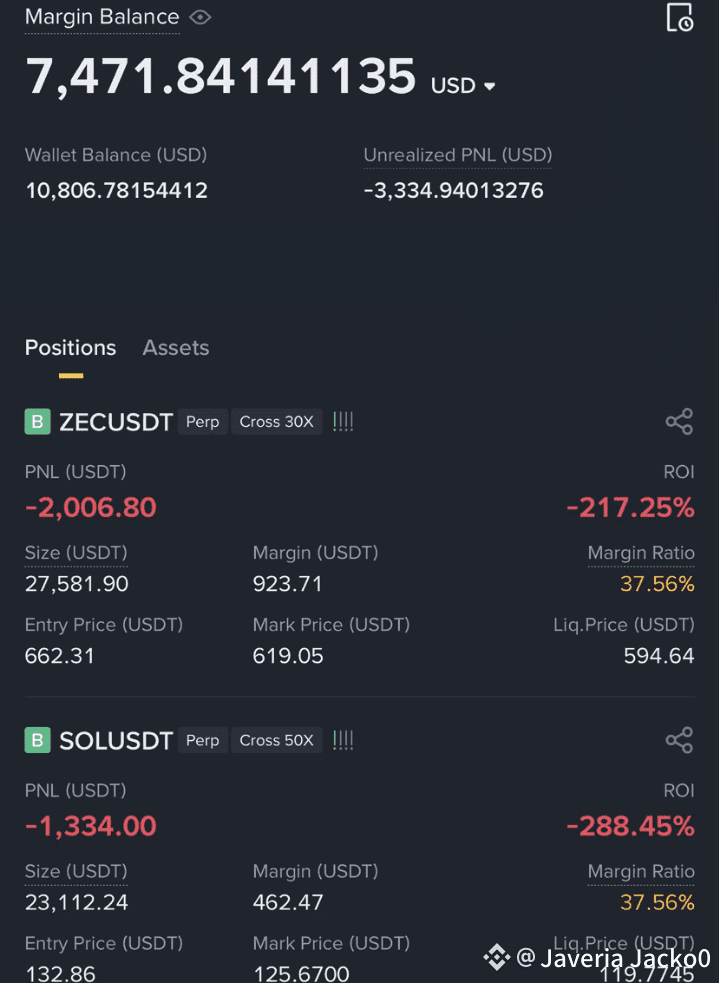Switch to the Assets tab
Image resolution: width=719 pixels, height=983 pixels.
click(176, 347)
